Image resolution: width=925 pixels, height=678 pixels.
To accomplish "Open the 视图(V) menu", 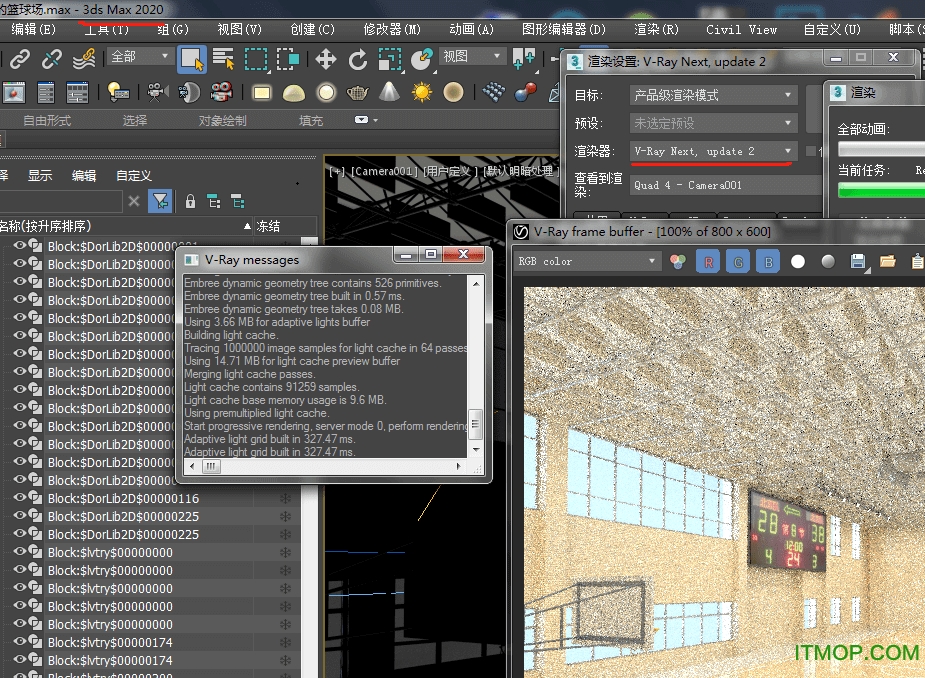I will (239, 30).
